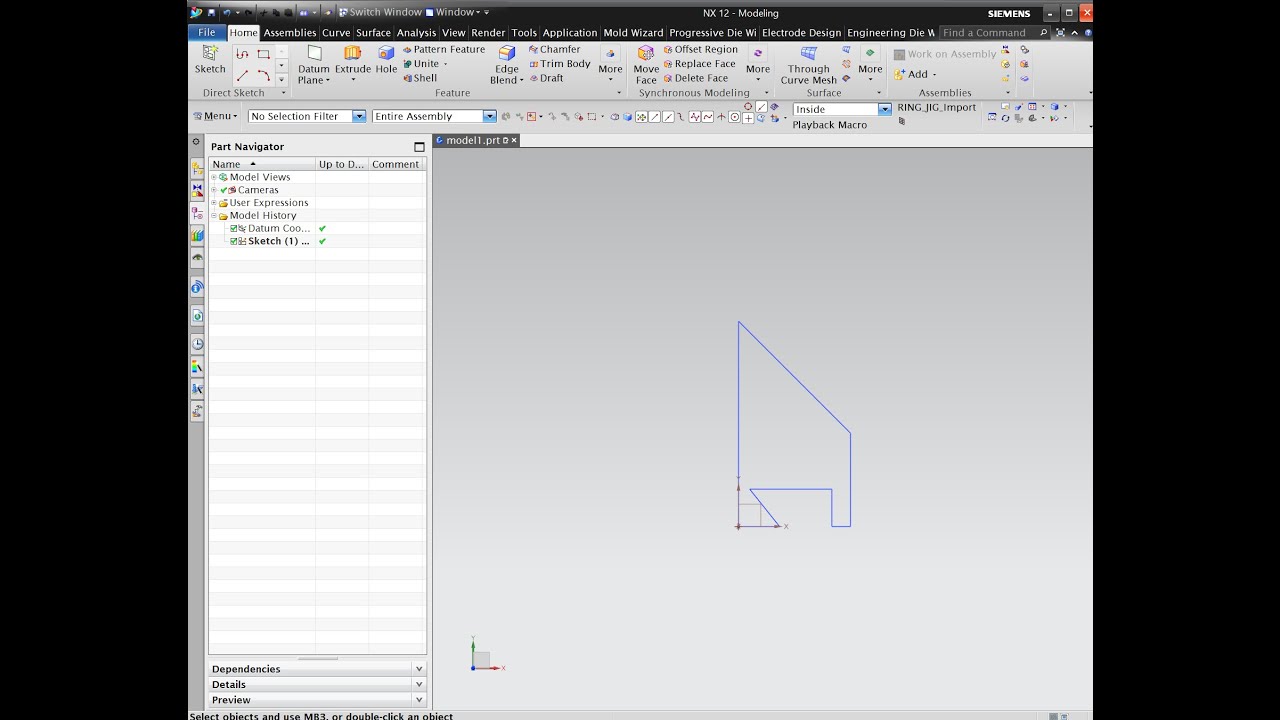Screen dimensions: 1280x720
Task: Click the Move Face tool
Action: (646, 64)
